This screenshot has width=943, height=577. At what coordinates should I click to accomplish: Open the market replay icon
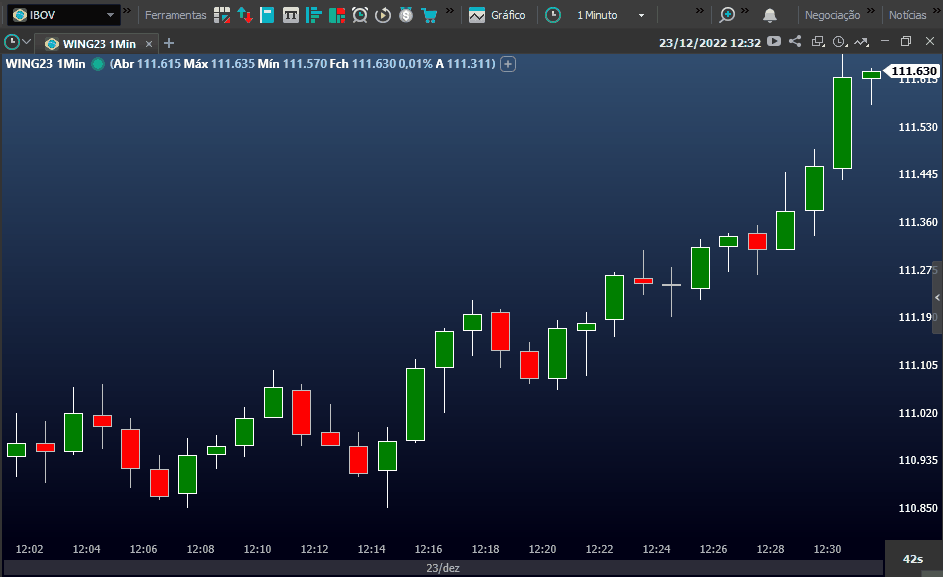(x=382, y=15)
